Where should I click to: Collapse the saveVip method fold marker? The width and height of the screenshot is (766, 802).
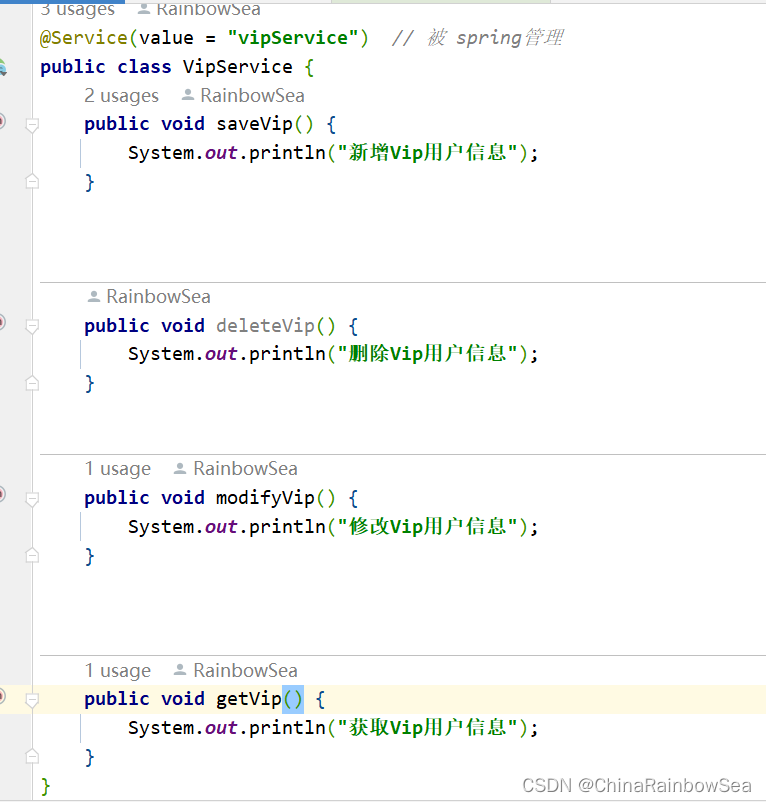(x=32, y=124)
